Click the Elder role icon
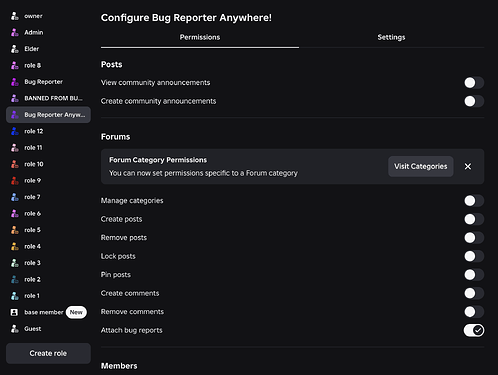 click(15, 49)
